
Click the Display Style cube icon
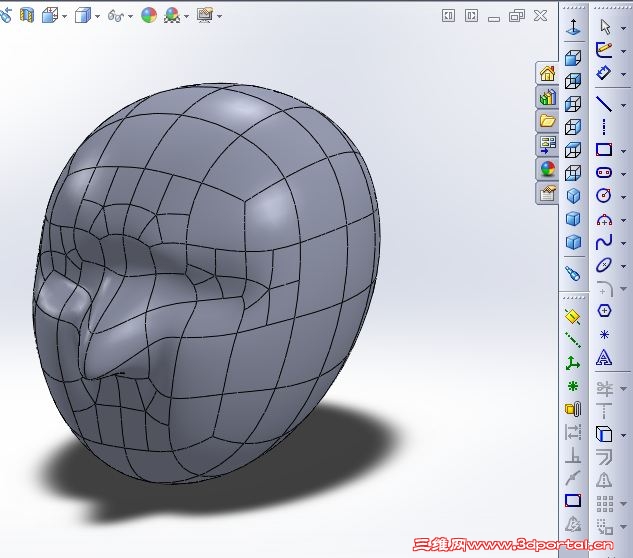pyautogui.click(x=83, y=16)
